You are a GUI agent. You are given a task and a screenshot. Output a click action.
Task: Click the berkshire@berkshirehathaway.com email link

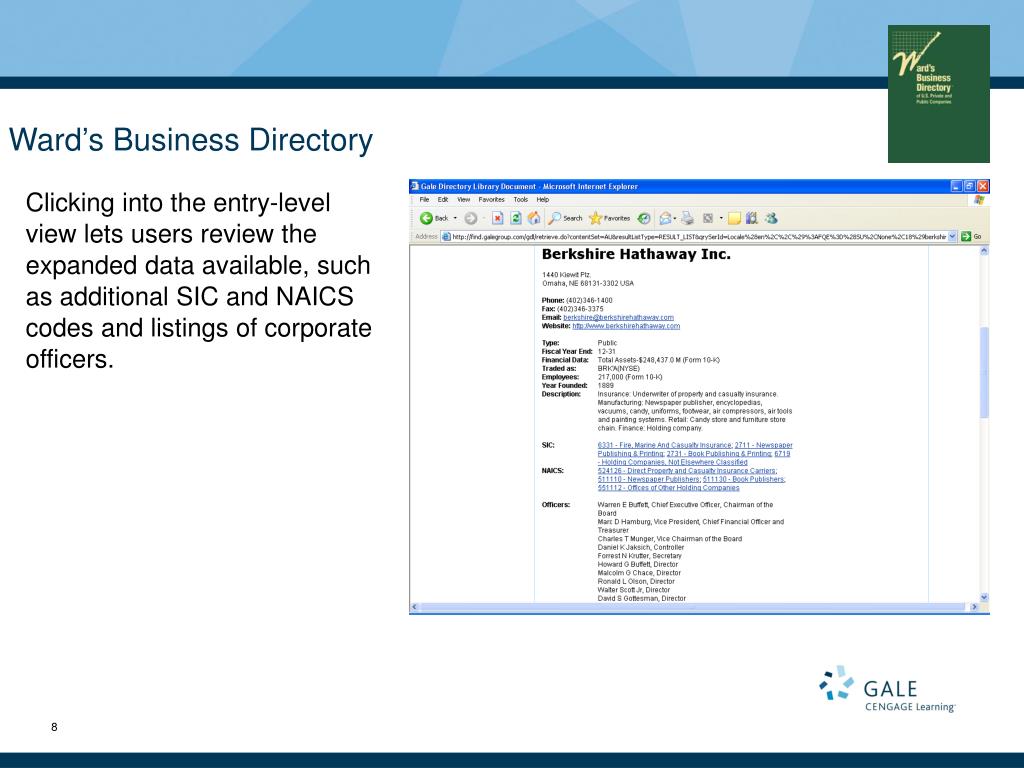(x=618, y=317)
